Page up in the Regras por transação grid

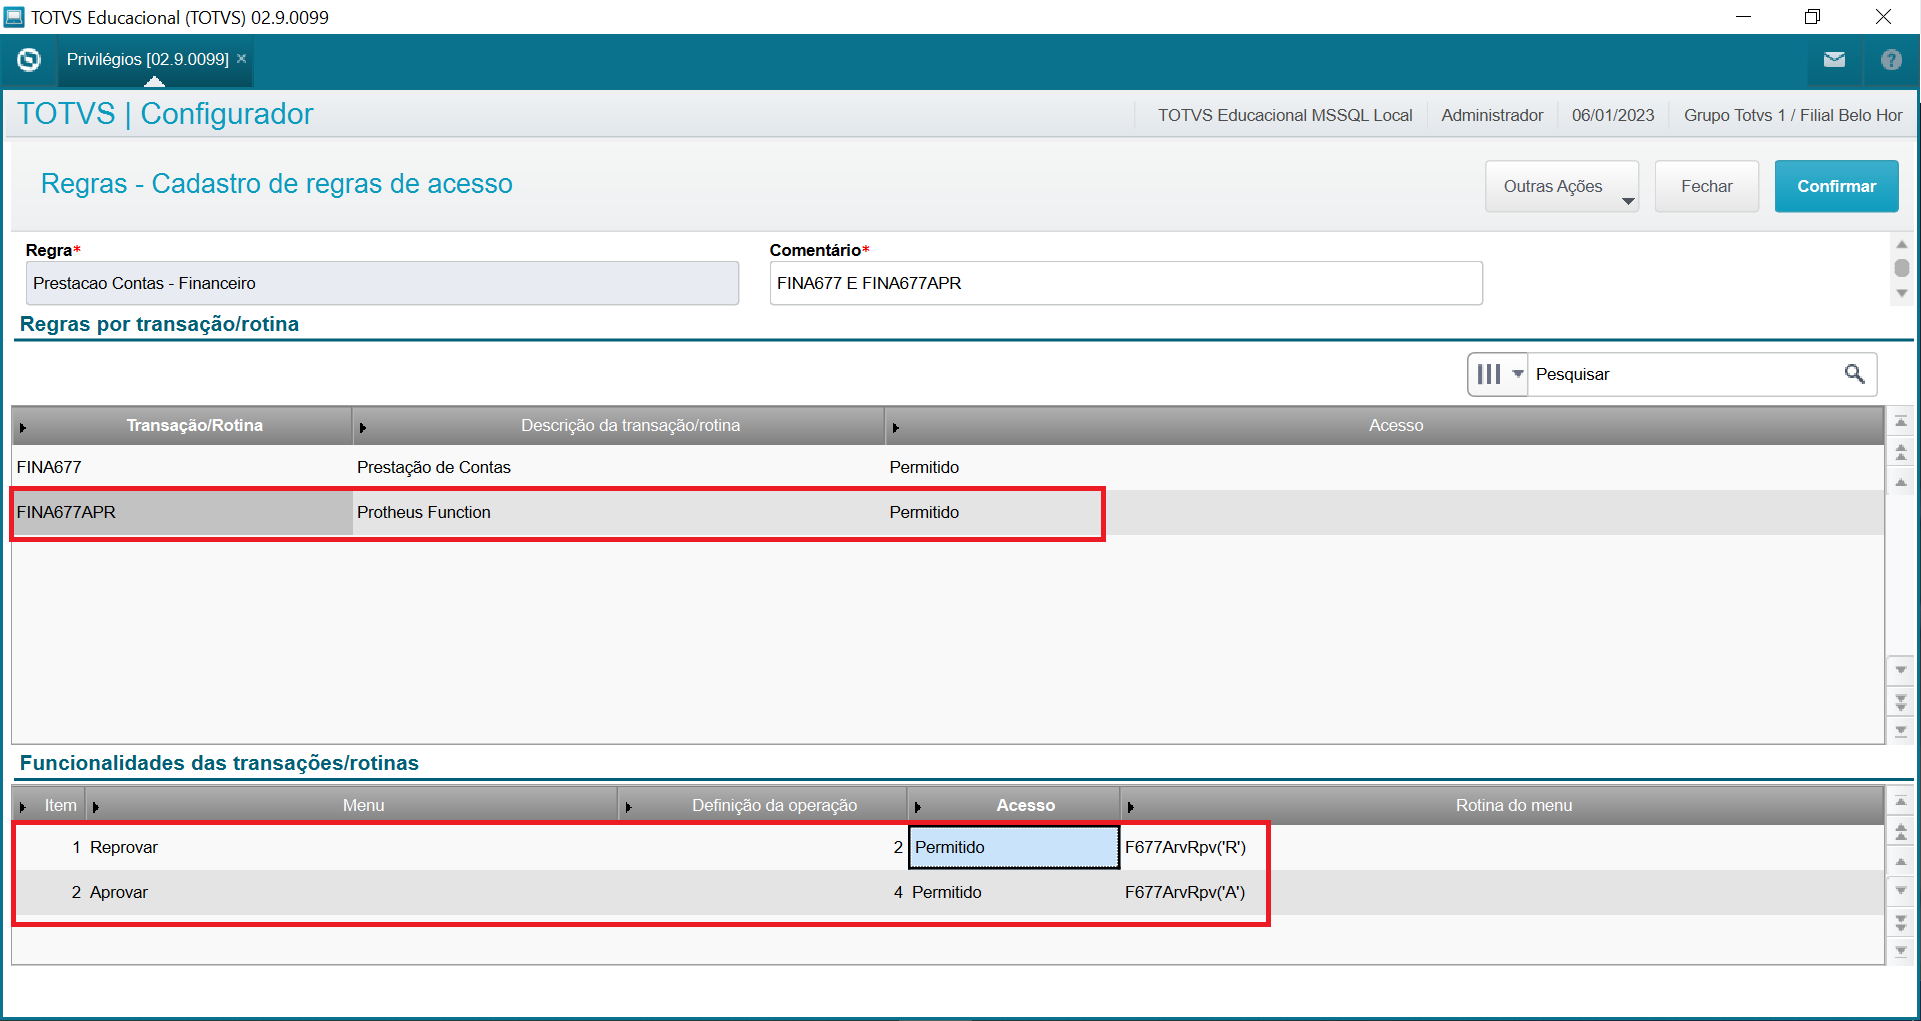[x=1901, y=453]
